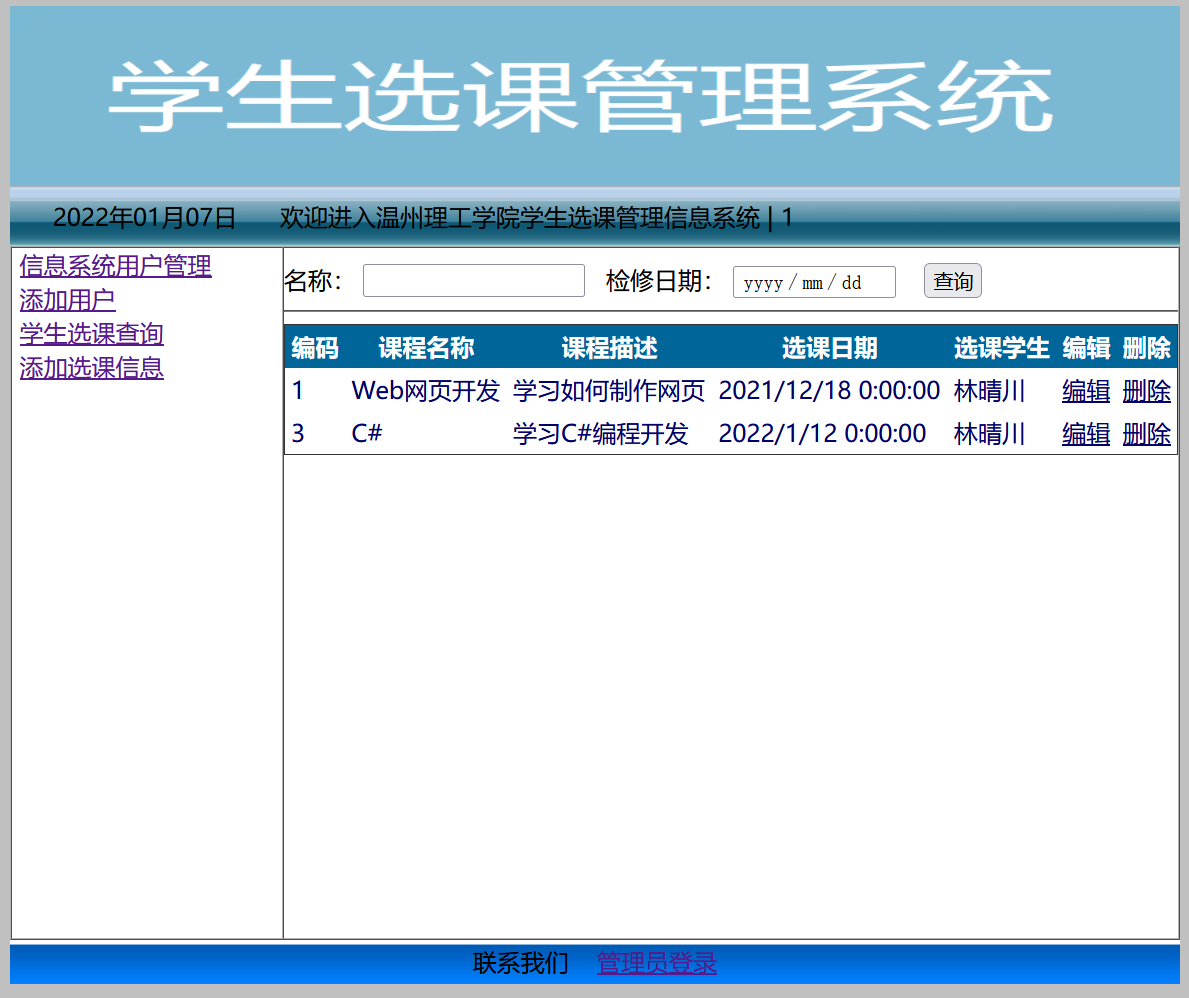Go to 学生选课查询 page
This screenshot has width=1189, height=998.
(x=92, y=334)
